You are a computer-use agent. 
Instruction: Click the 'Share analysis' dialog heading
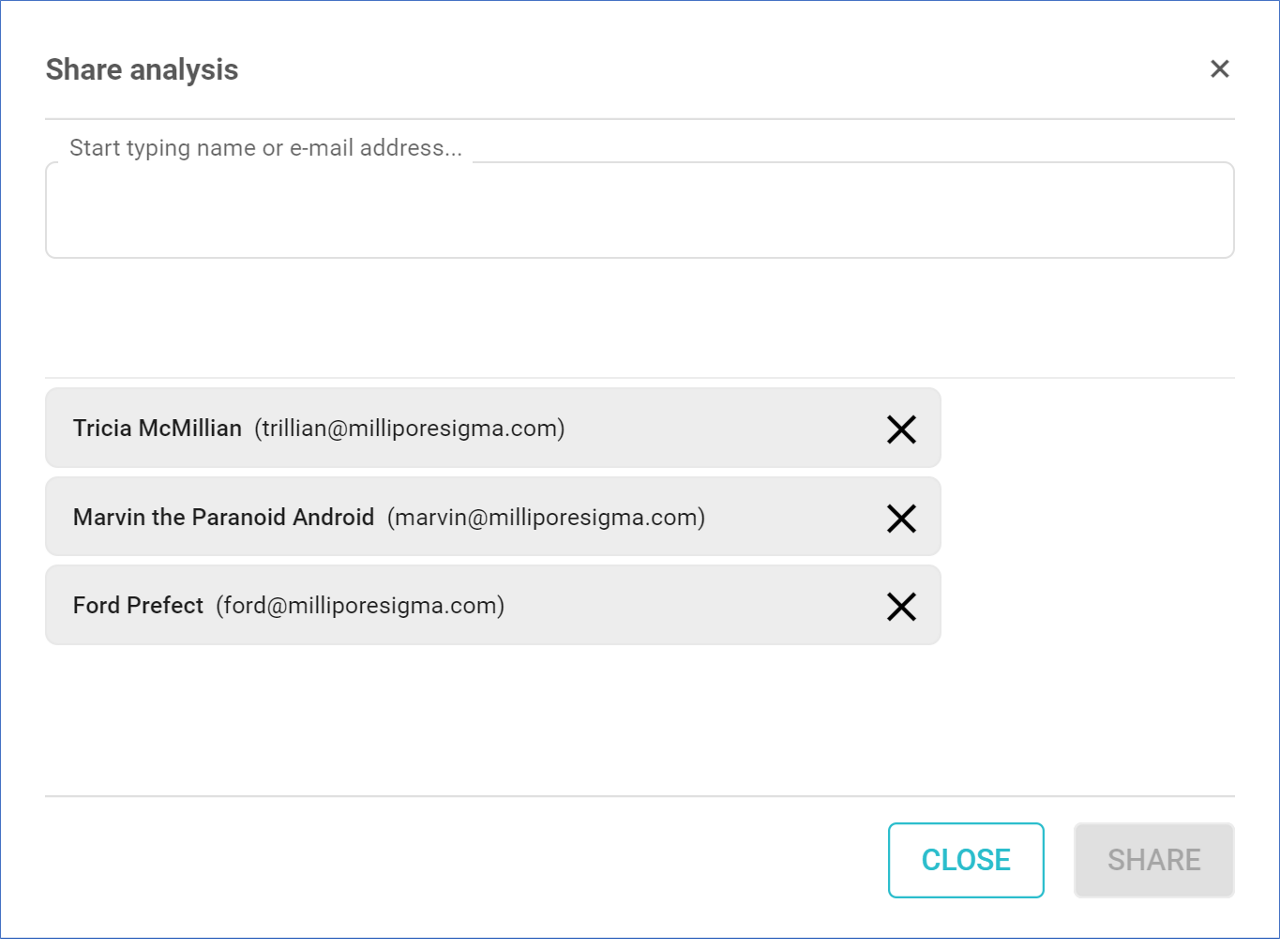coord(142,70)
